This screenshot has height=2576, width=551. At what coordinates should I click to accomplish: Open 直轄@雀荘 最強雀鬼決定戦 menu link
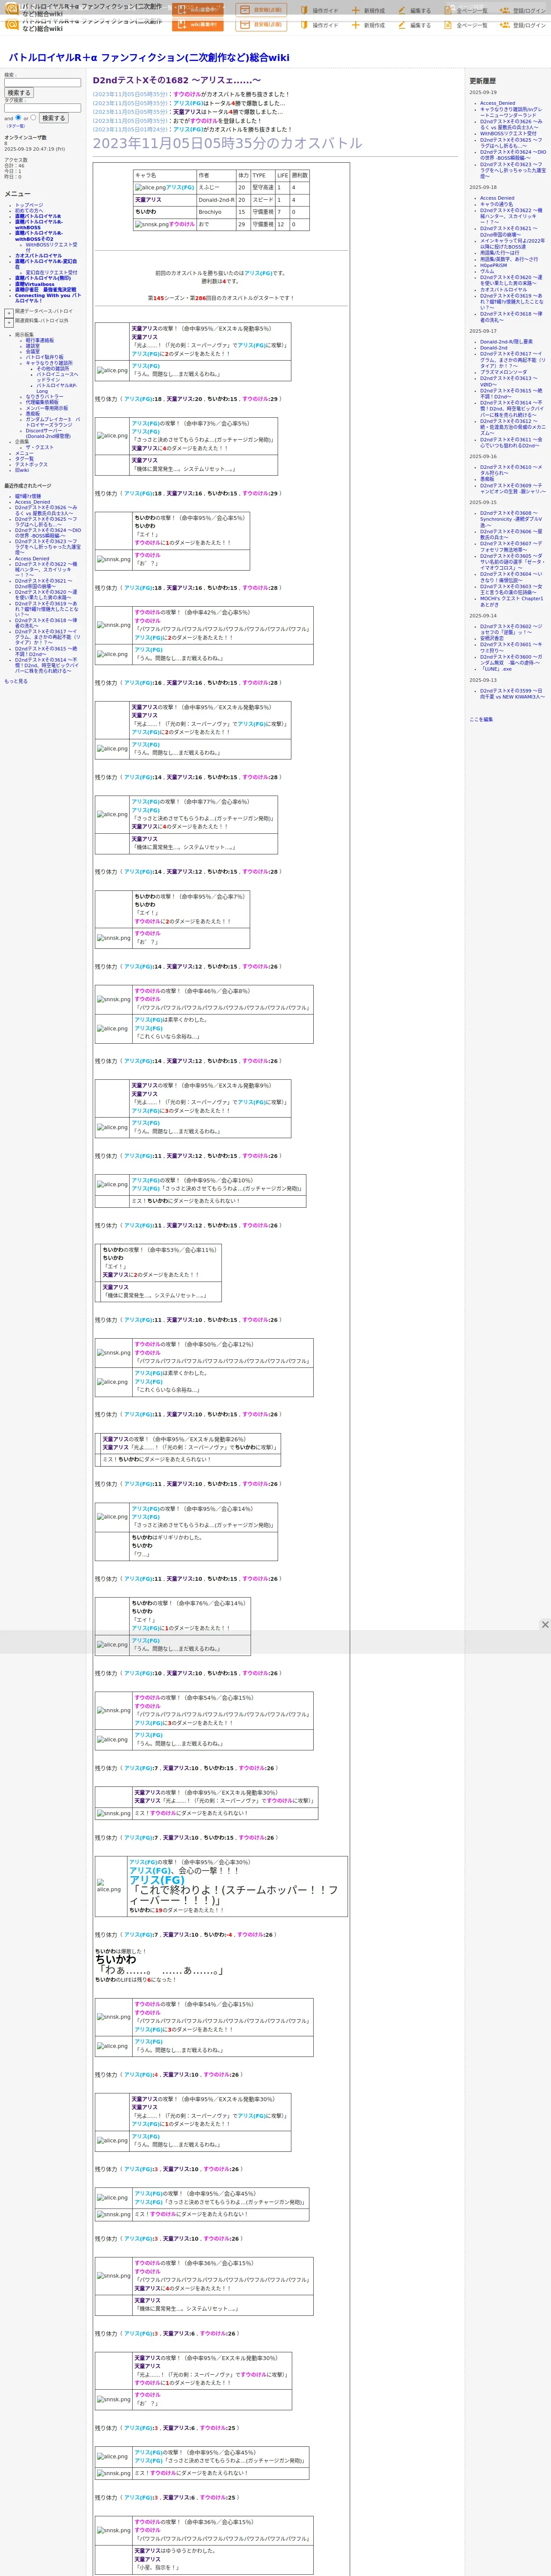(45, 290)
